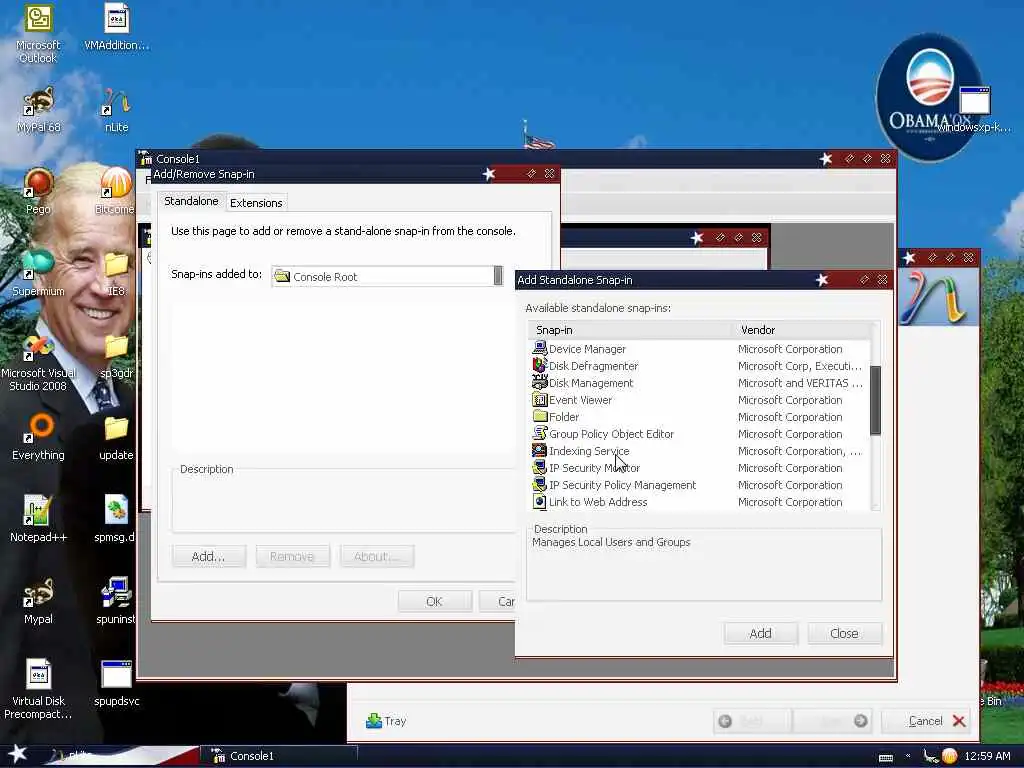Click the clock showing 12:59 AM

(x=987, y=756)
